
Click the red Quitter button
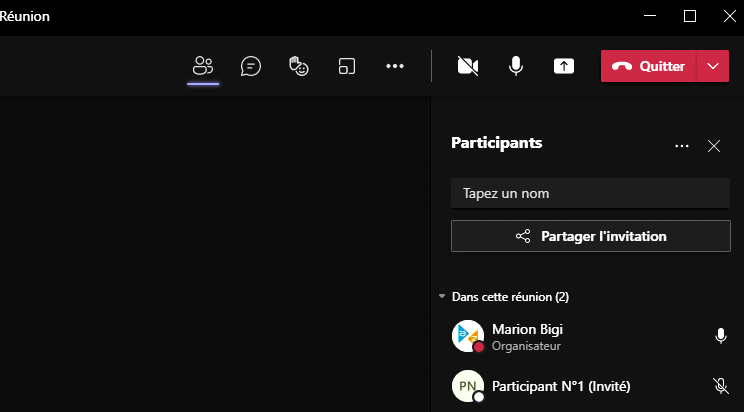tap(648, 66)
